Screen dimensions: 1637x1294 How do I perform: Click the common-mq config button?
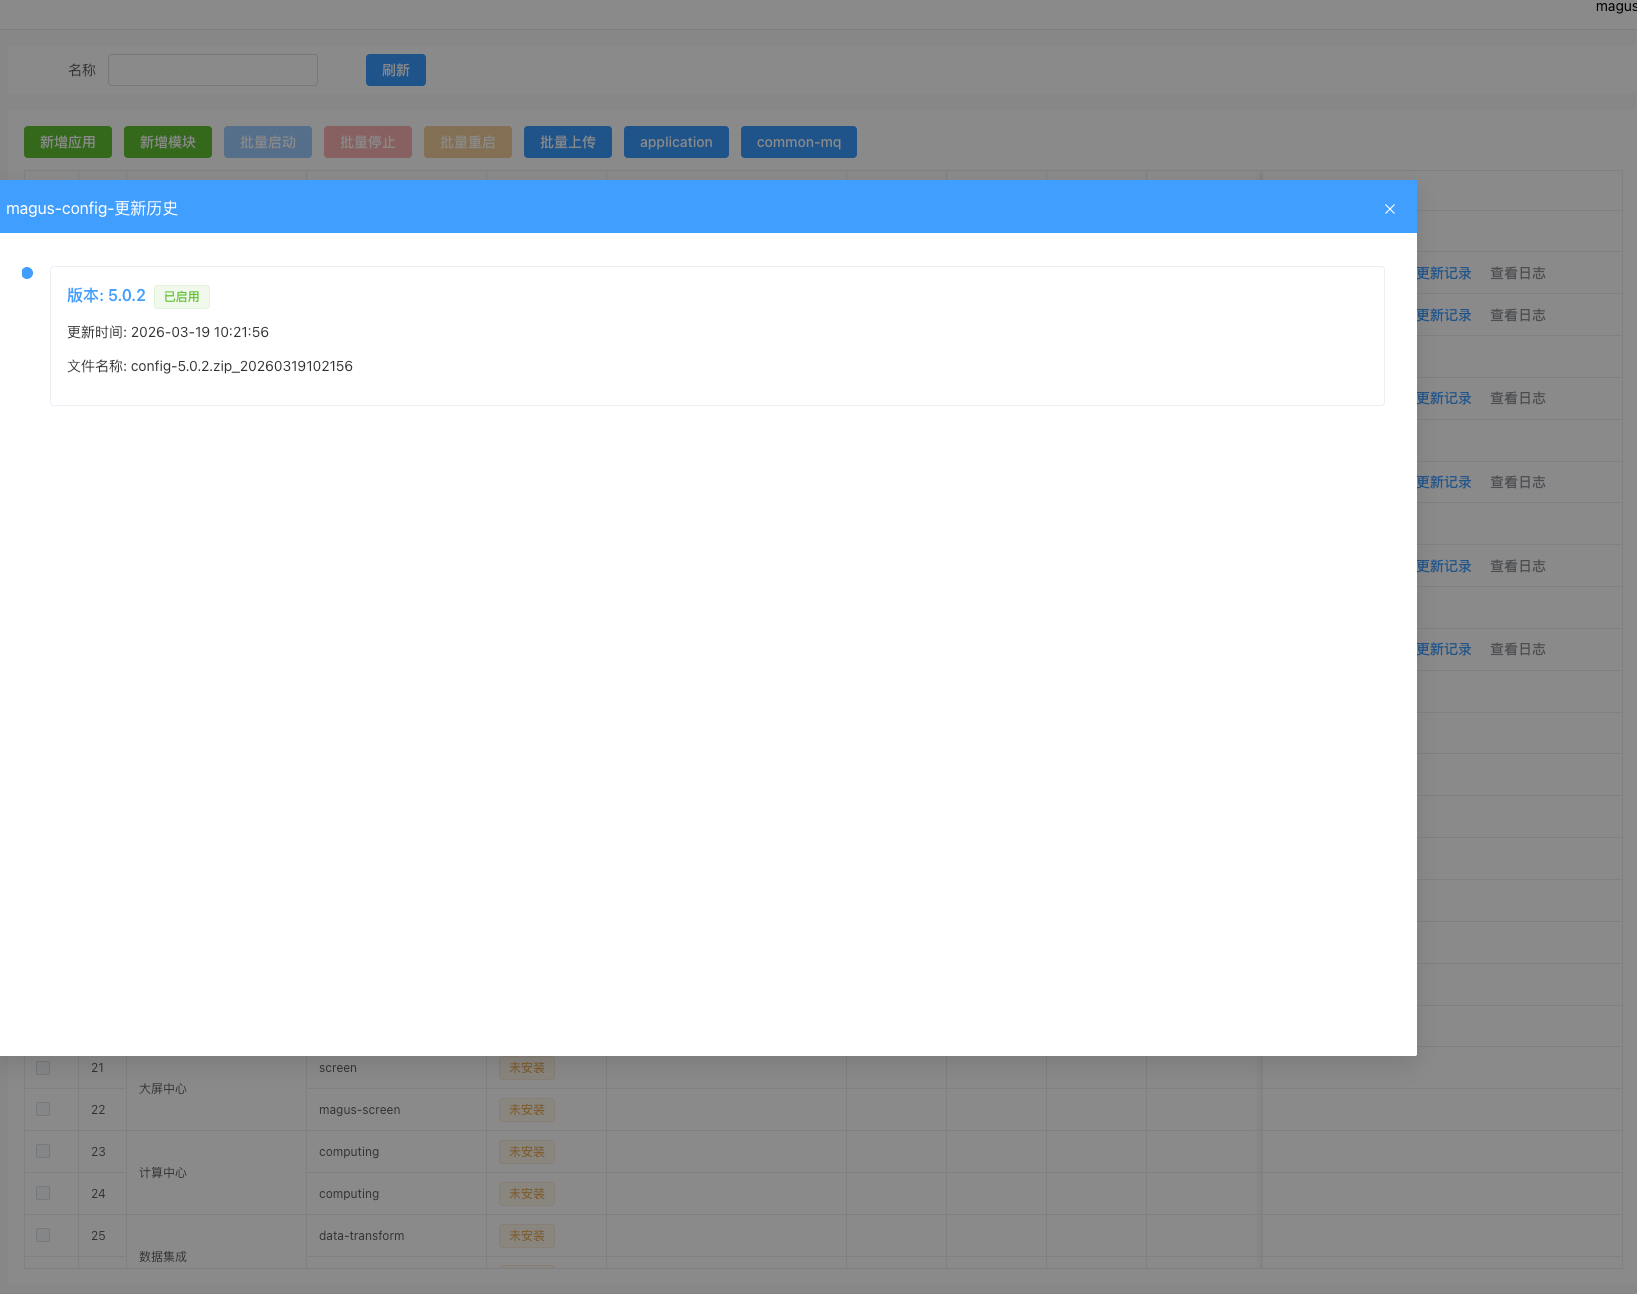point(798,142)
